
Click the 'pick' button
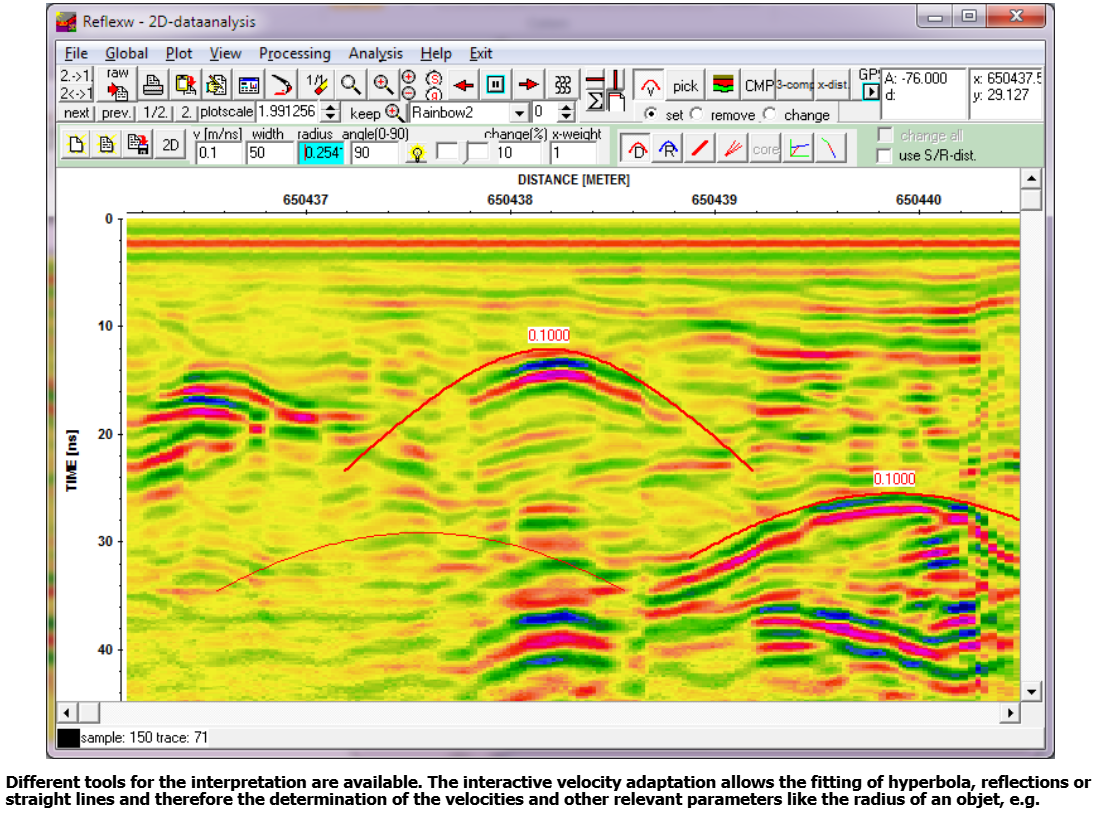tap(685, 85)
